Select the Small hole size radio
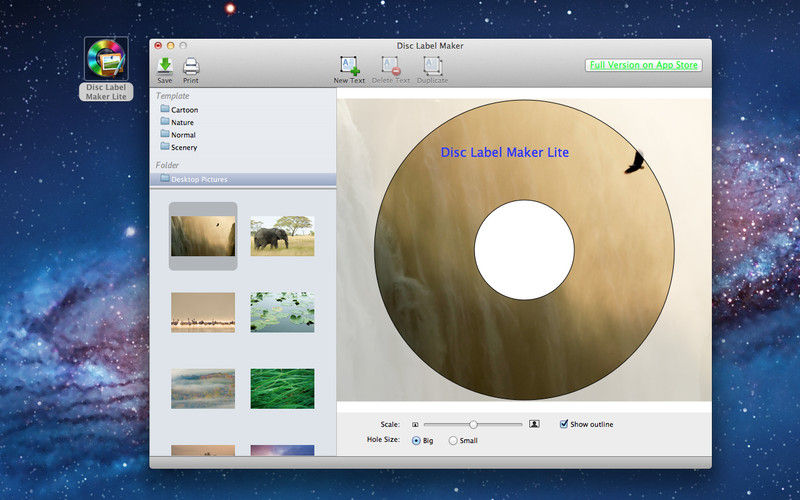 point(453,440)
